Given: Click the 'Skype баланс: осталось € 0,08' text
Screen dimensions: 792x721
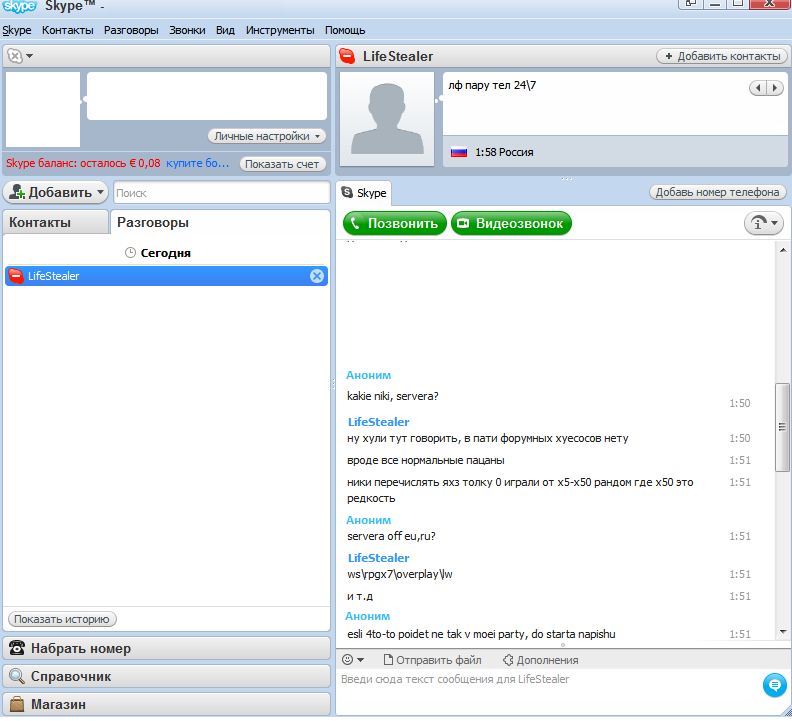Looking at the screenshot, I should 83,163.
